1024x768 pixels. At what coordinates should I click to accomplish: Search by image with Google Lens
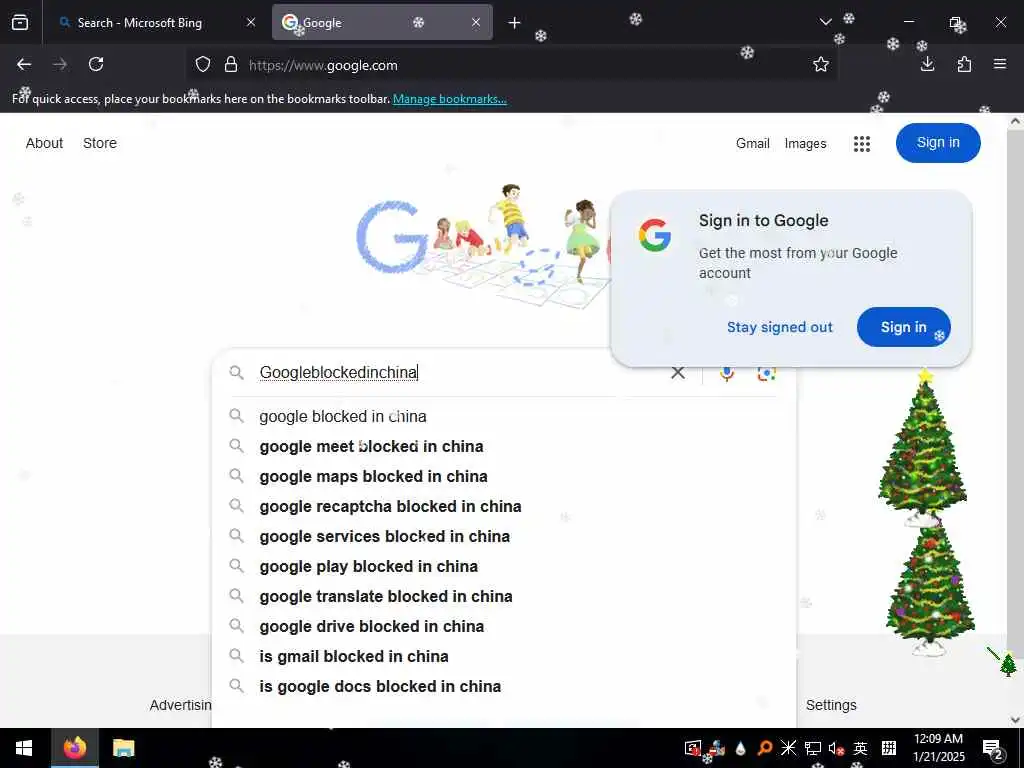click(x=766, y=373)
